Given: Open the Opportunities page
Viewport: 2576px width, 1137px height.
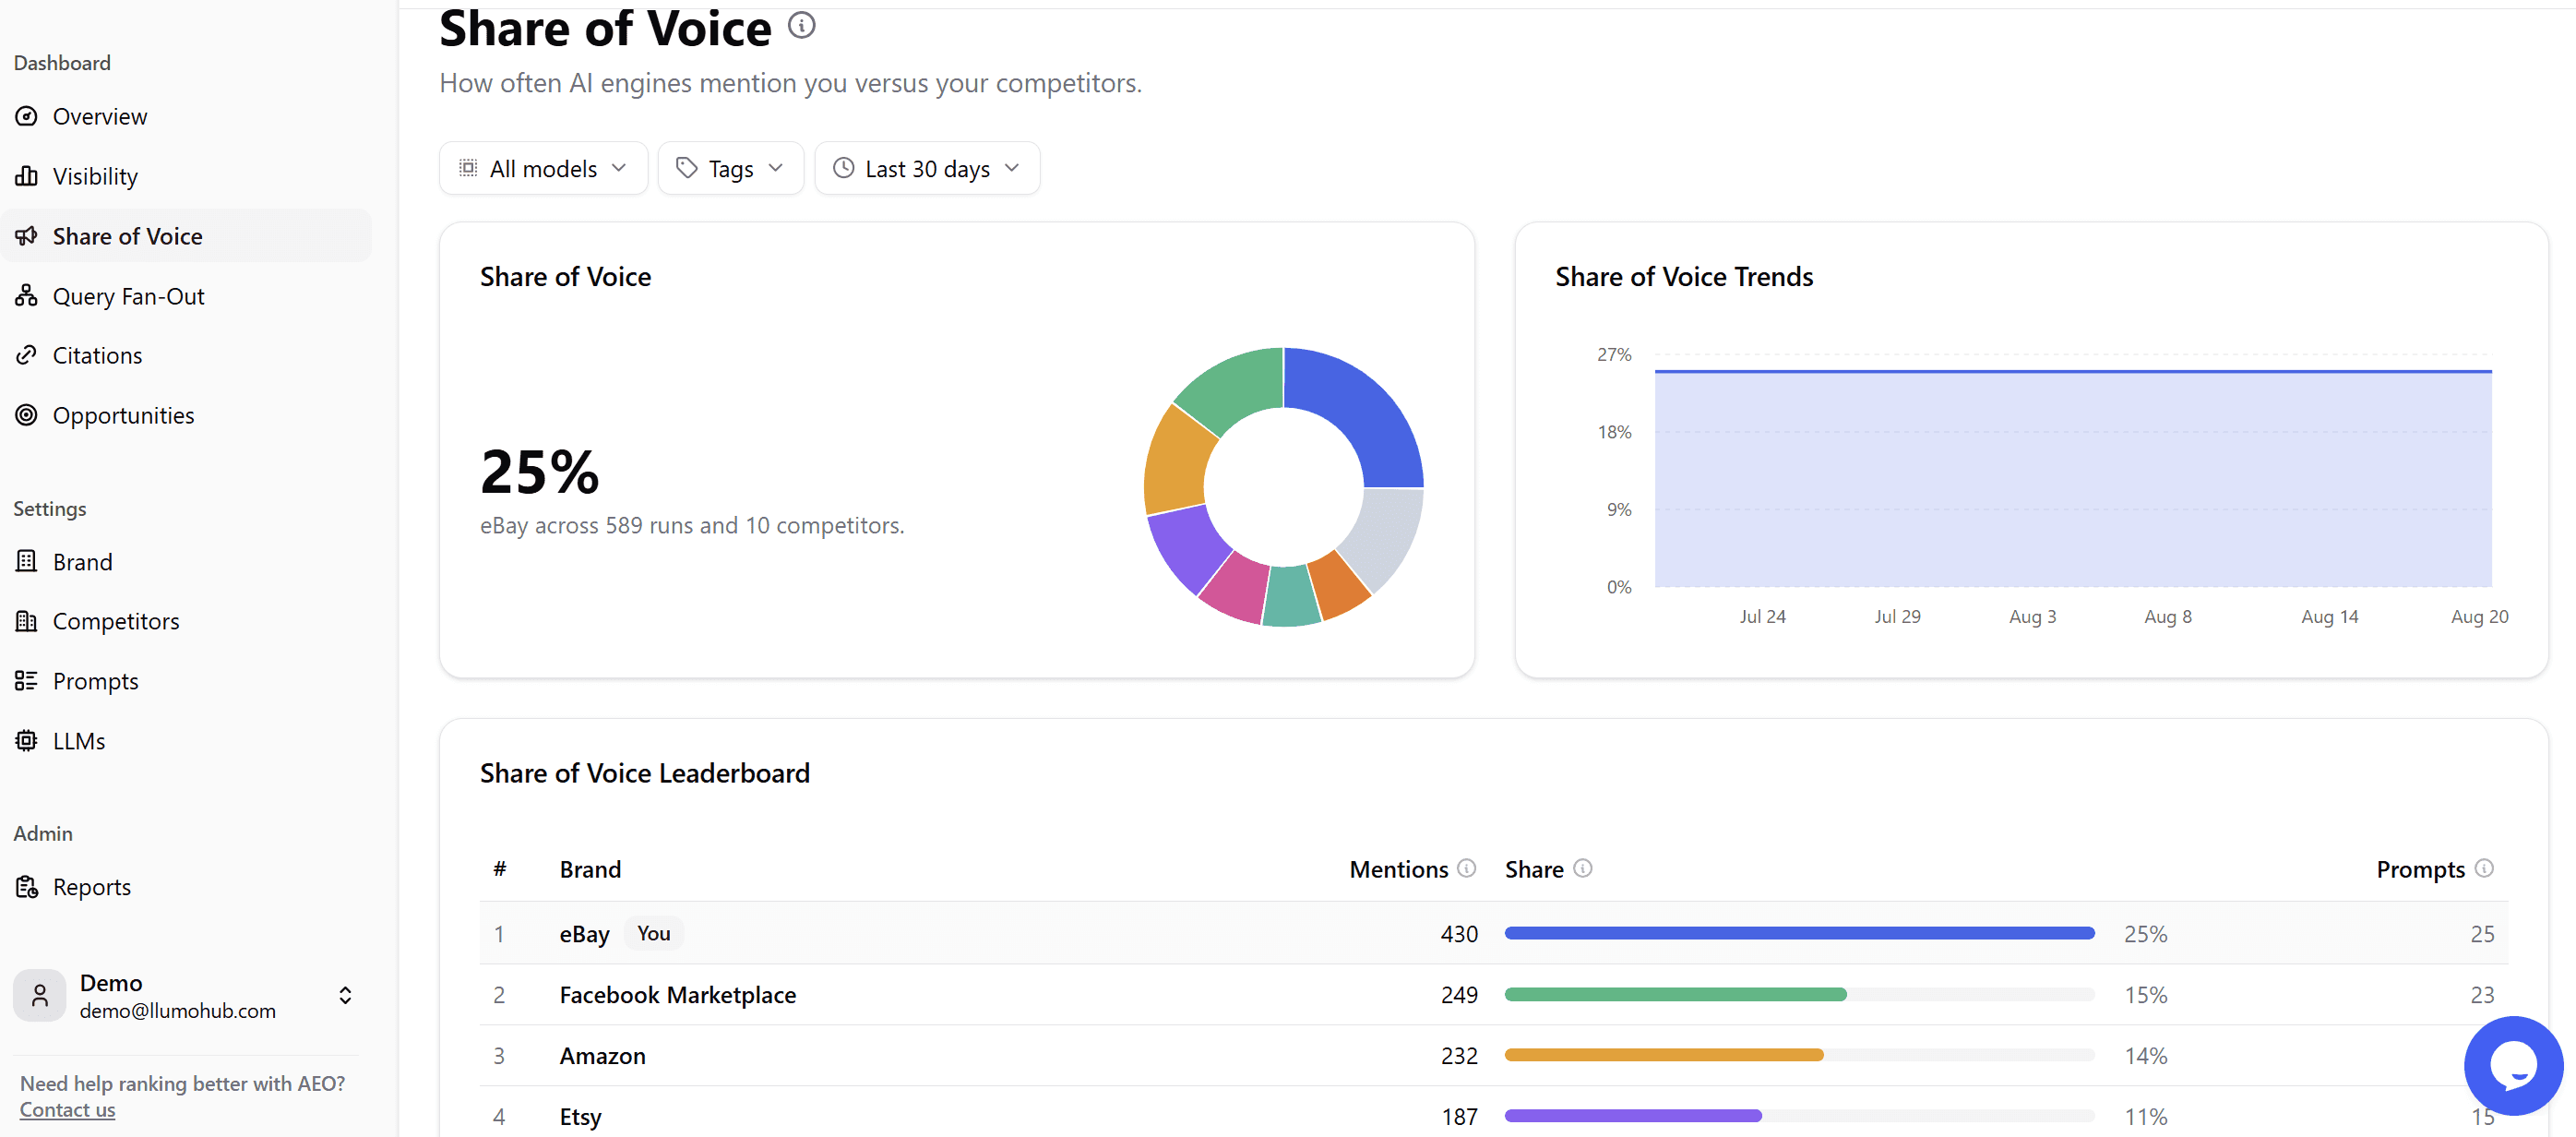Looking at the screenshot, I should click(x=123, y=416).
